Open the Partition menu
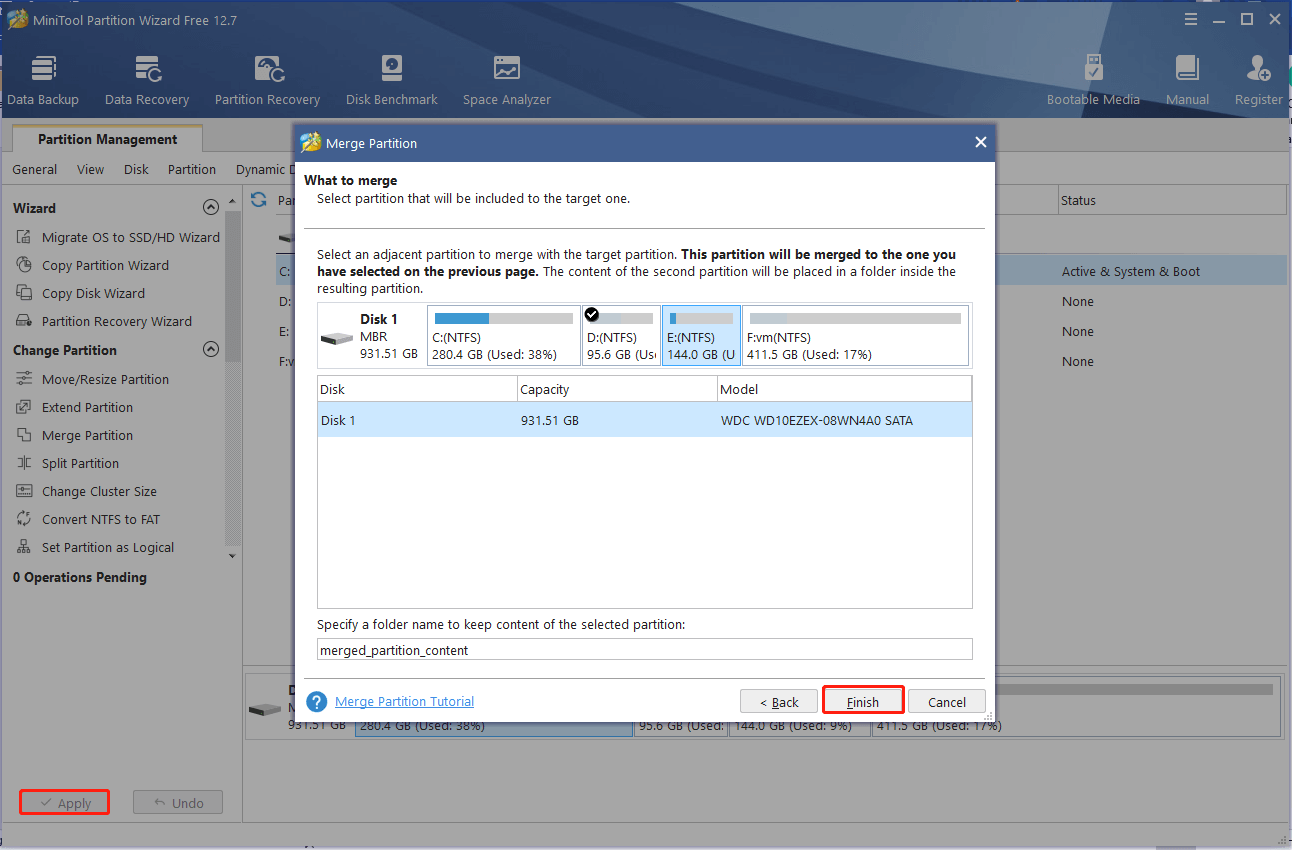This screenshot has height=850, width=1292. coord(192,169)
